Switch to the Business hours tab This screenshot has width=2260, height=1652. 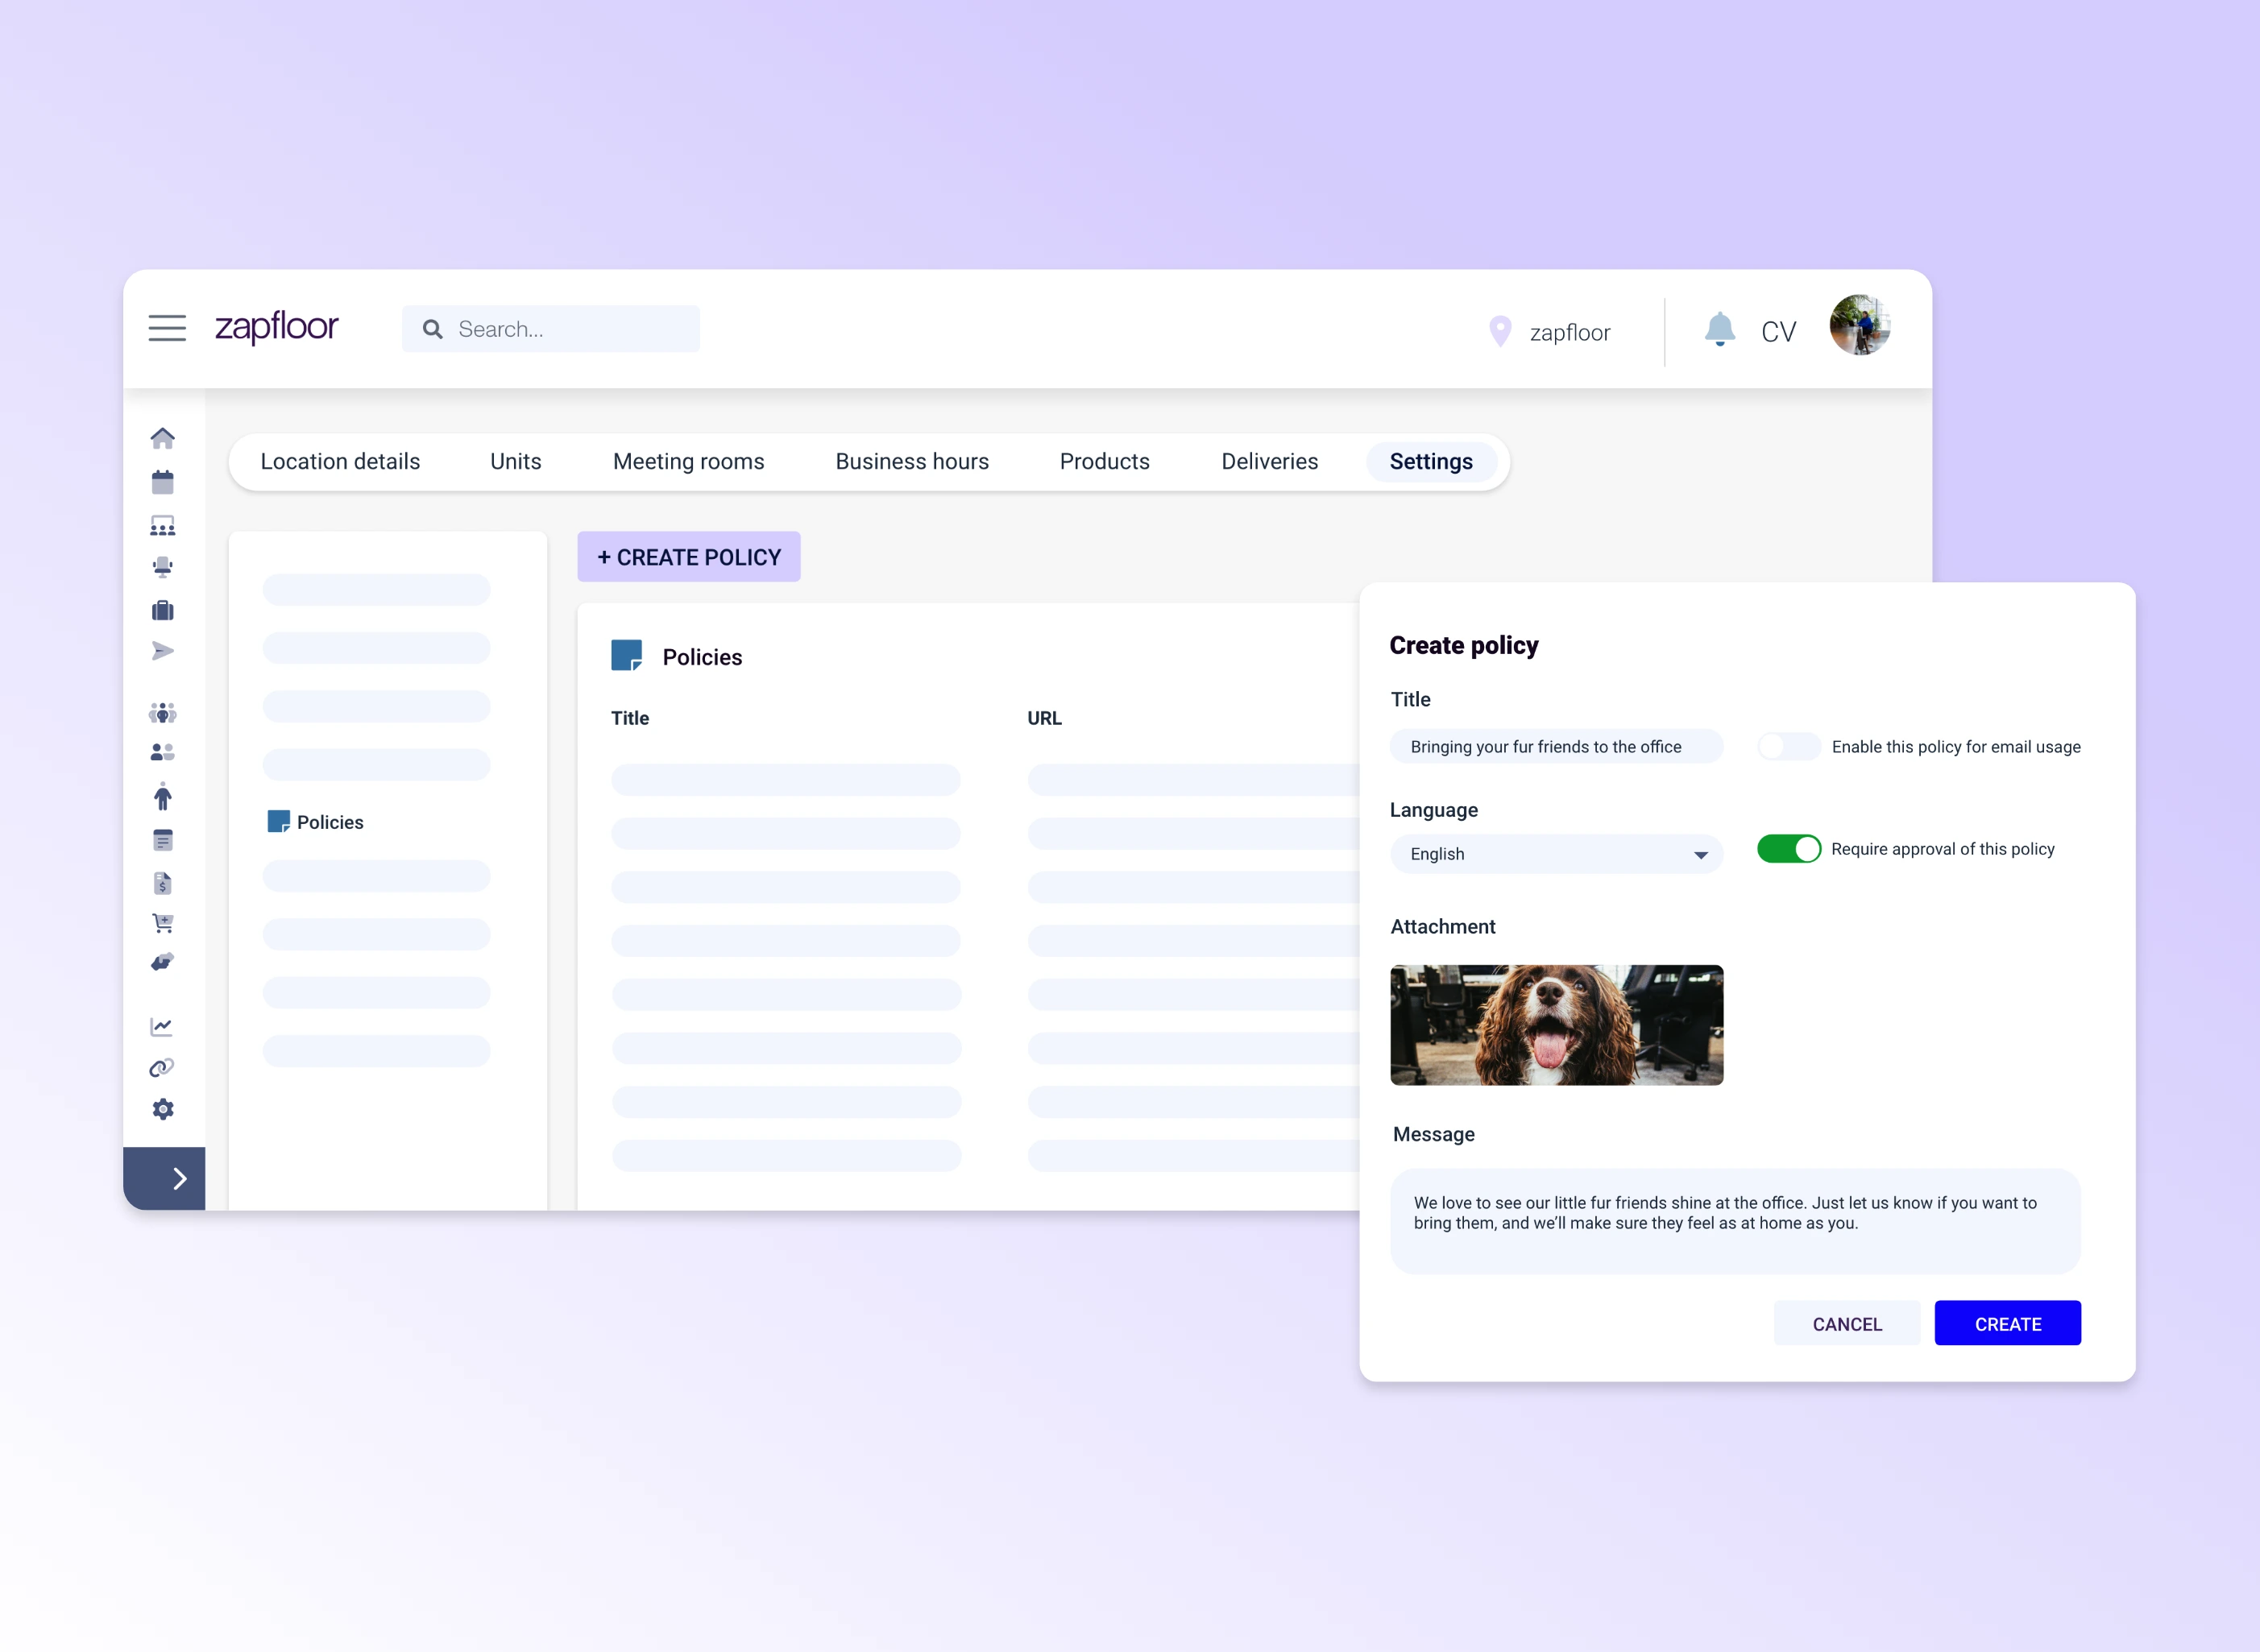(911, 461)
